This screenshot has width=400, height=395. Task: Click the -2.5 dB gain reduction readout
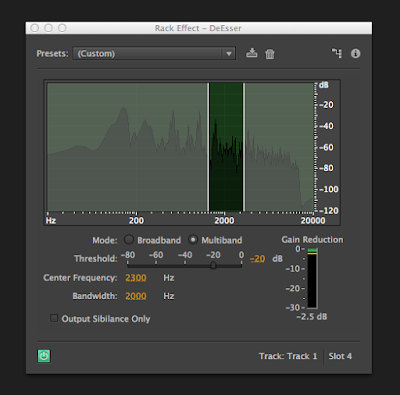click(312, 317)
